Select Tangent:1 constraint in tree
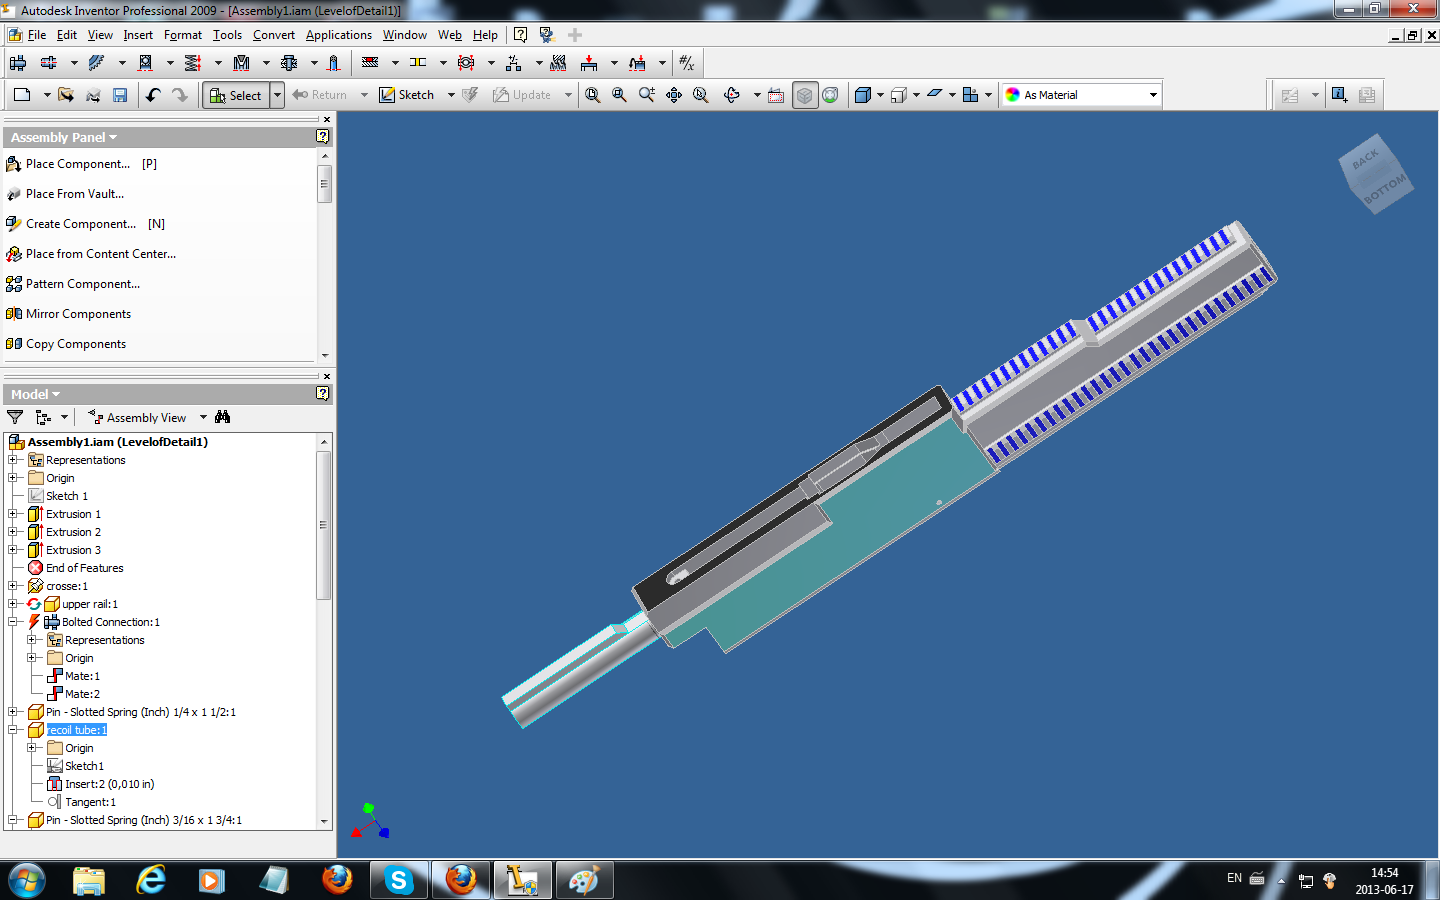This screenshot has height=900, width=1440. point(90,802)
